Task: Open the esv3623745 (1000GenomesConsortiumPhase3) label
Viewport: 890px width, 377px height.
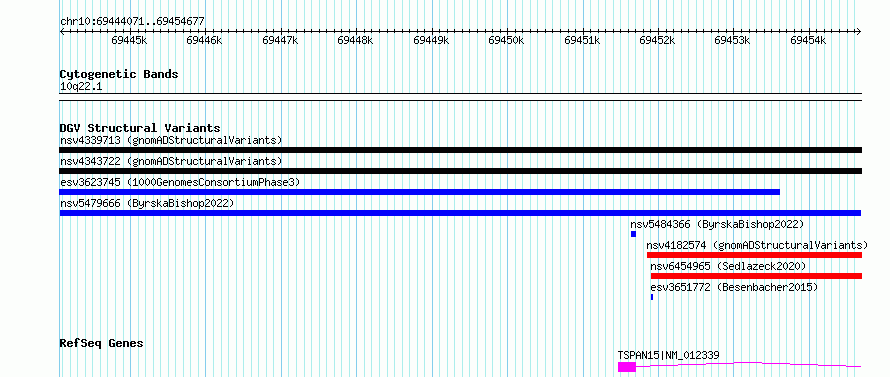Action: pos(180,182)
